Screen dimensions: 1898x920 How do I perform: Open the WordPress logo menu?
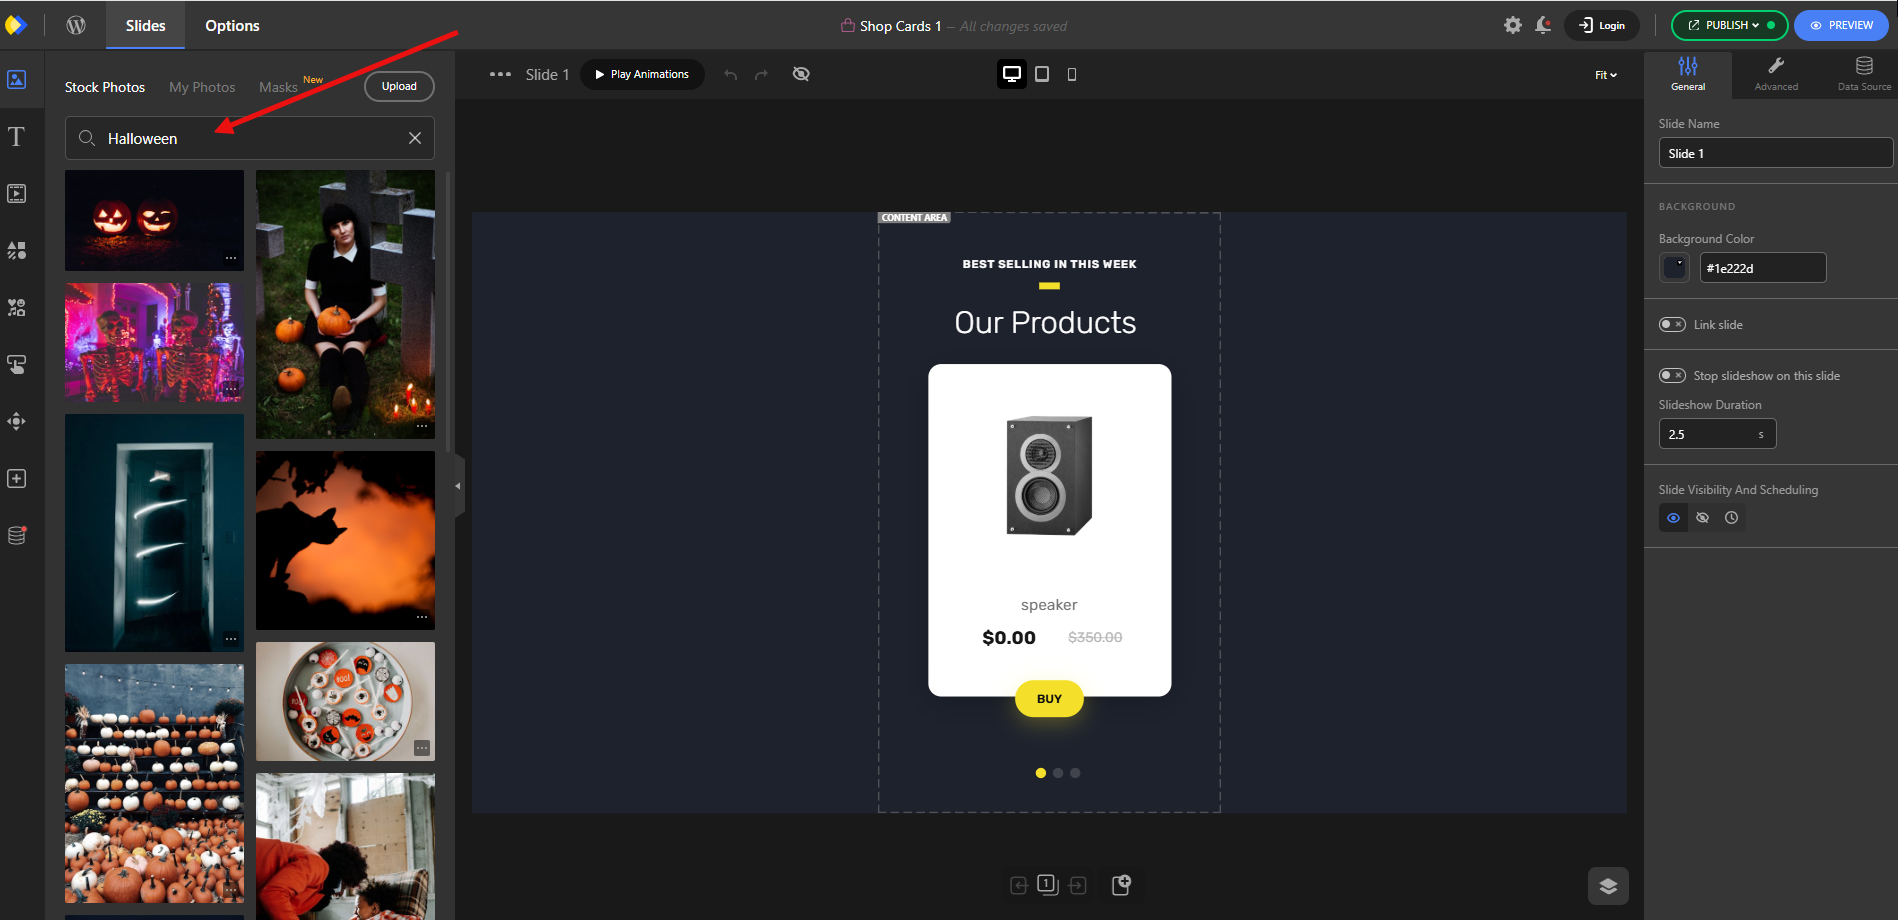point(76,25)
